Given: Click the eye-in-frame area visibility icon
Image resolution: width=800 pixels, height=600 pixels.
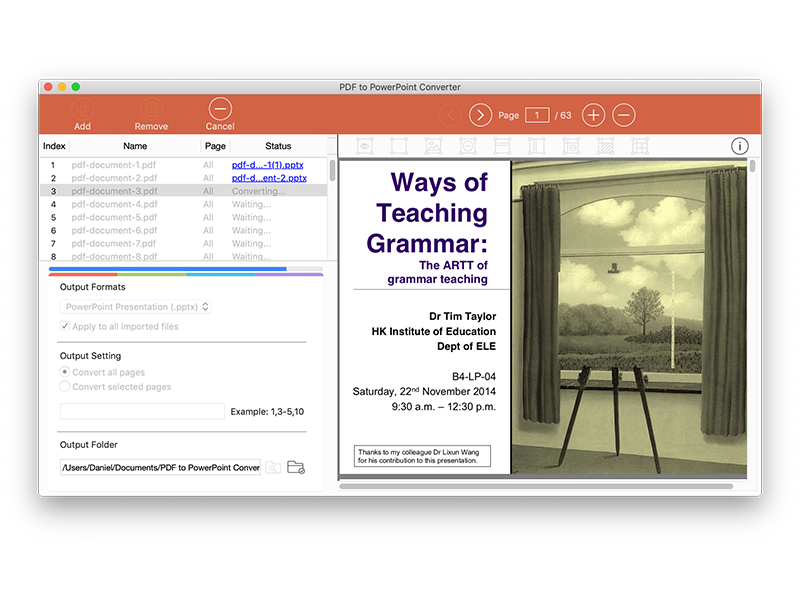Looking at the screenshot, I should point(364,146).
